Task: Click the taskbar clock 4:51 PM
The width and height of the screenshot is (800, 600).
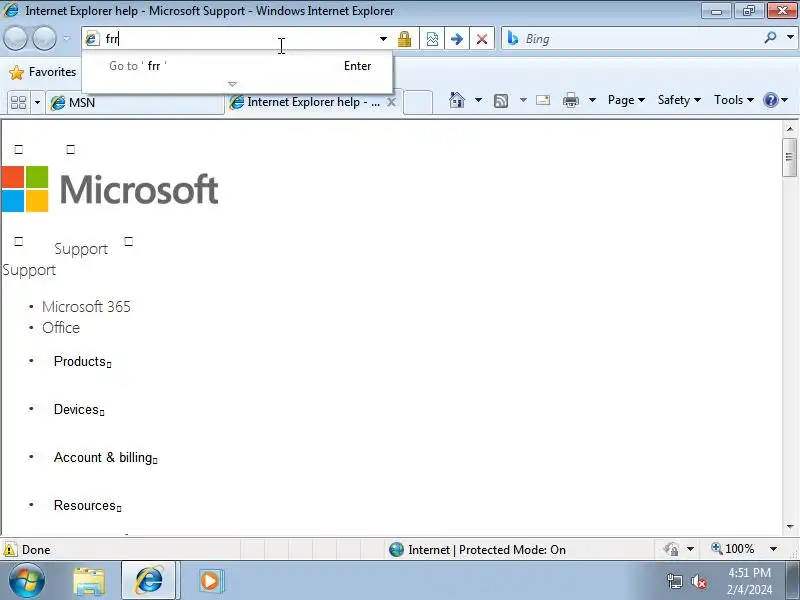Action: pos(749,572)
